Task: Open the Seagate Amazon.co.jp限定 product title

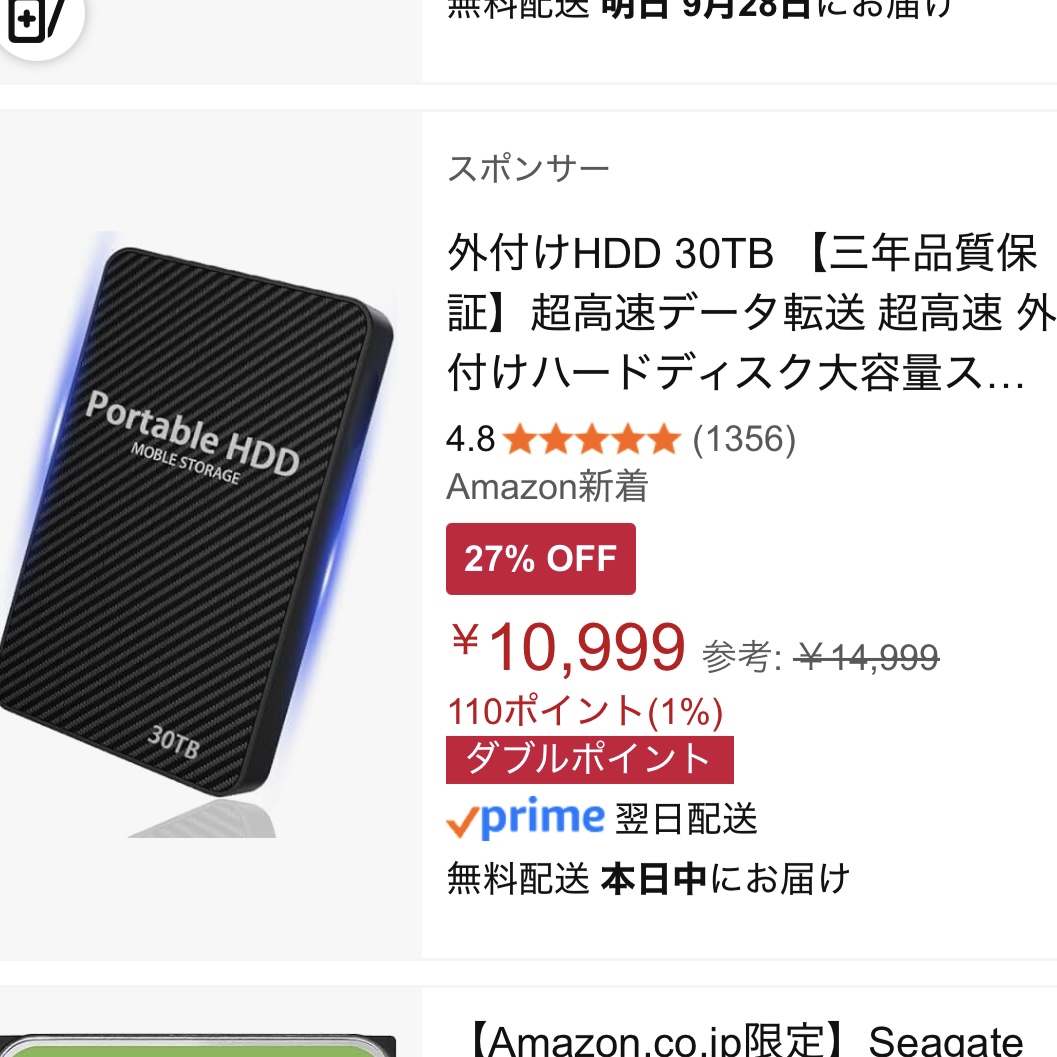Action: pyautogui.click(x=748, y=1039)
